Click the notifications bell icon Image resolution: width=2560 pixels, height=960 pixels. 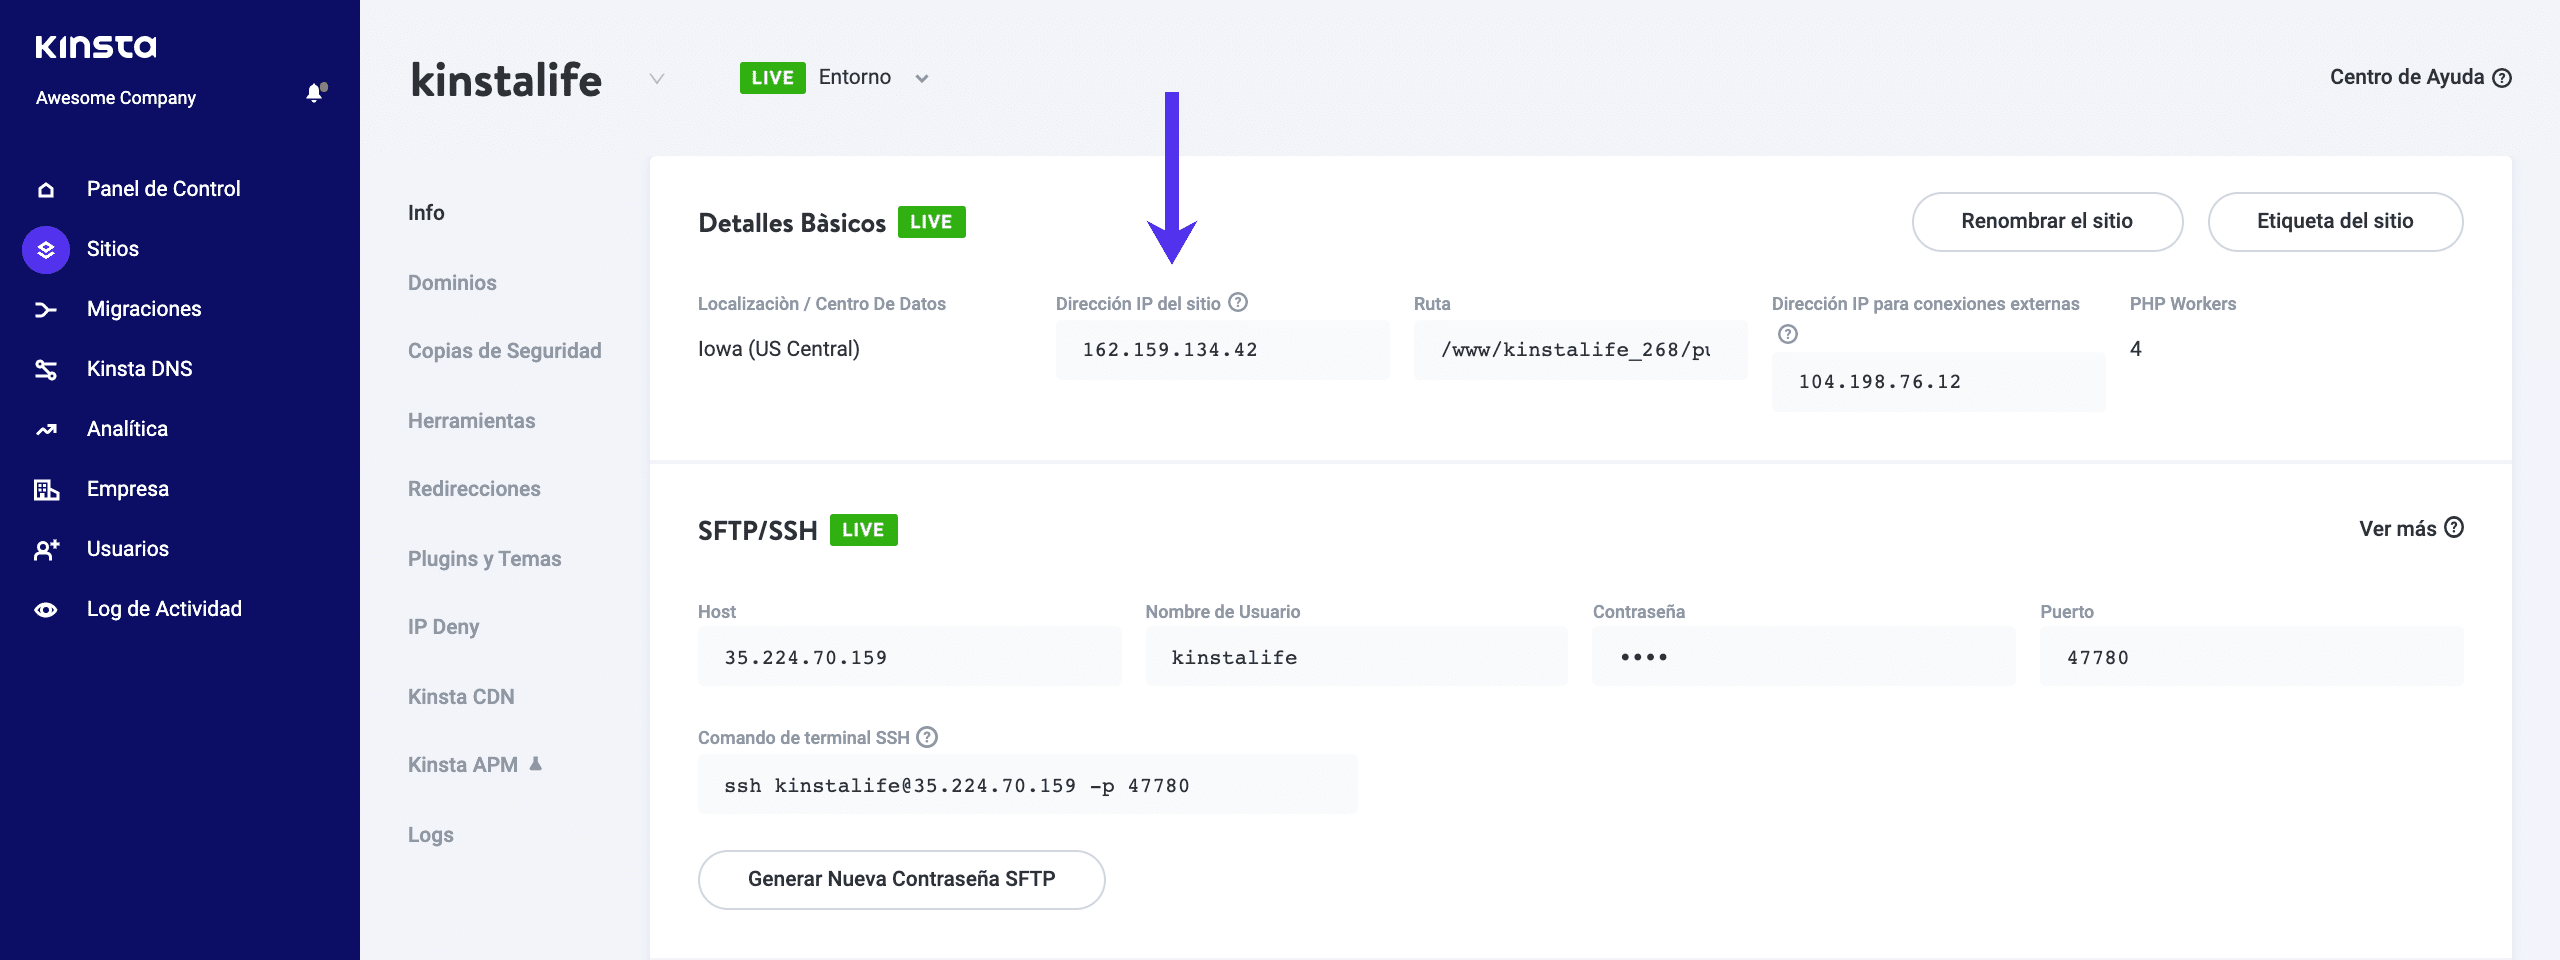(x=315, y=93)
